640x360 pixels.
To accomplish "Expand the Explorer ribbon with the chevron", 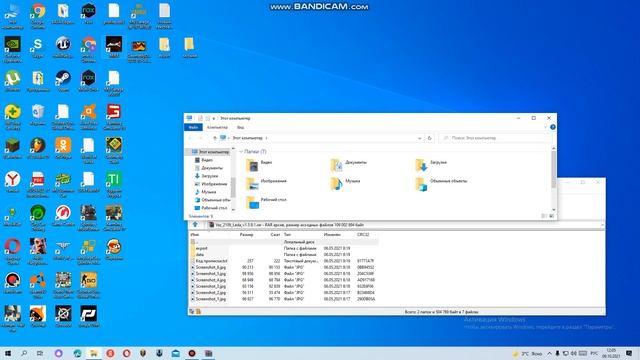I will point(545,127).
